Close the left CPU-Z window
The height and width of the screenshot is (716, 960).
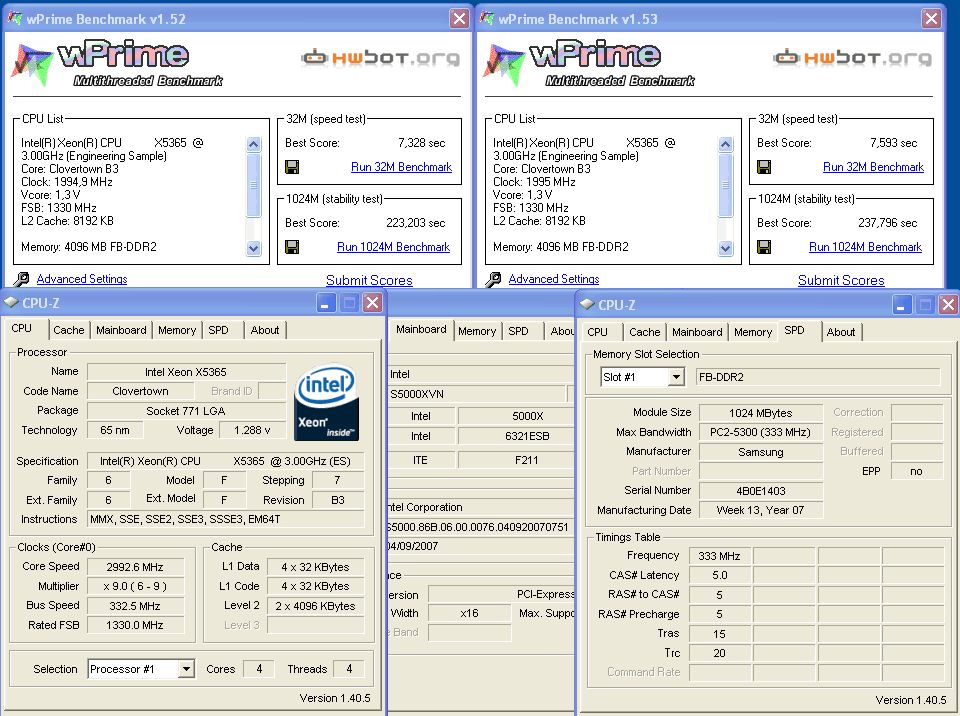pos(372,303)
